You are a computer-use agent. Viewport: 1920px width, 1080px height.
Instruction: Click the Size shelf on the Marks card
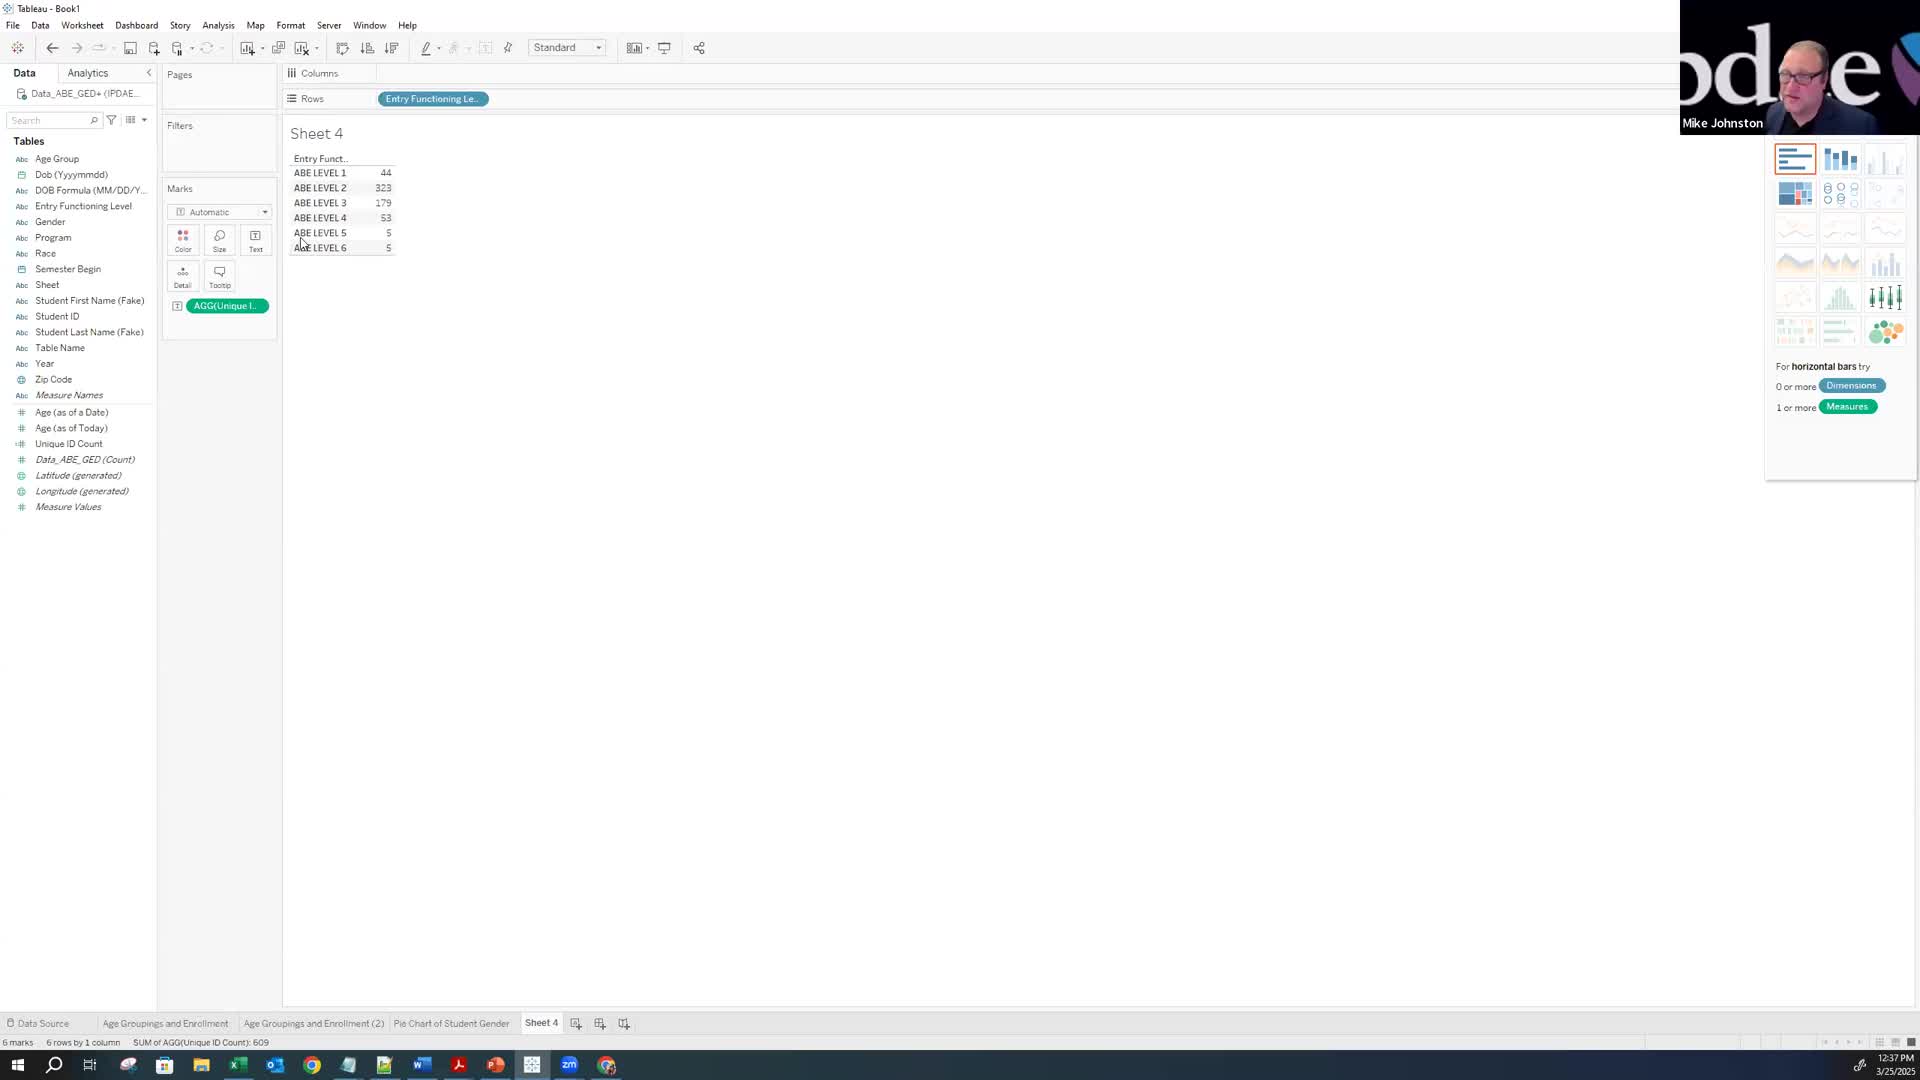pos(219,240)
